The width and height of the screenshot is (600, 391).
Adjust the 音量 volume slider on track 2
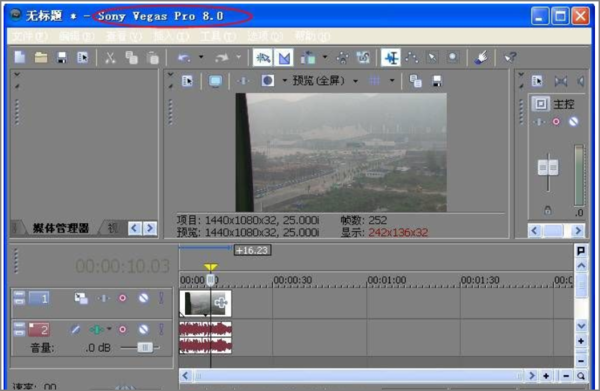point(145,347)
